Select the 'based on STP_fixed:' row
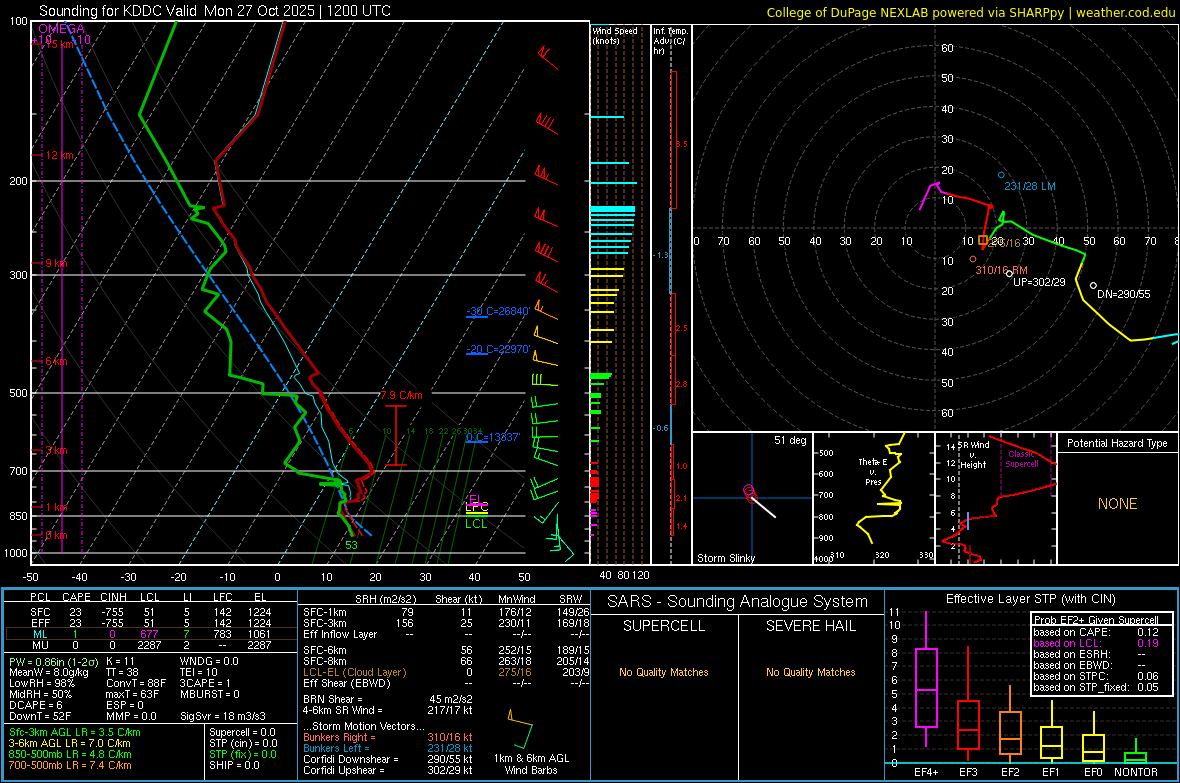This screenshot has height=783, width=1180. (1096, 687)
